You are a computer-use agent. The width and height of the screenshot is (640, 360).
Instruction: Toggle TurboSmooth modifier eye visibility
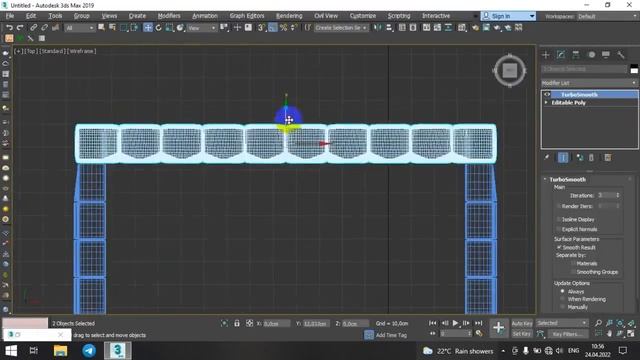[x=547, y=94]
